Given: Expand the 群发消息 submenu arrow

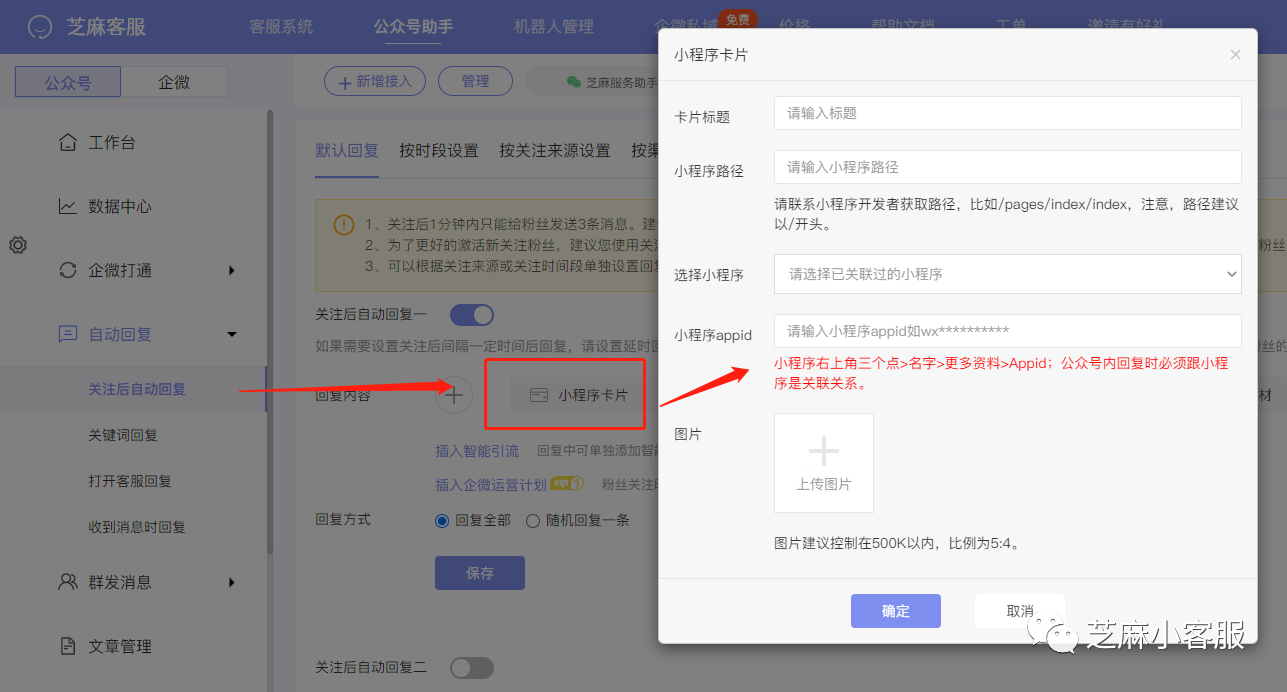Looking at the screenshot, I should click(232, 582).
